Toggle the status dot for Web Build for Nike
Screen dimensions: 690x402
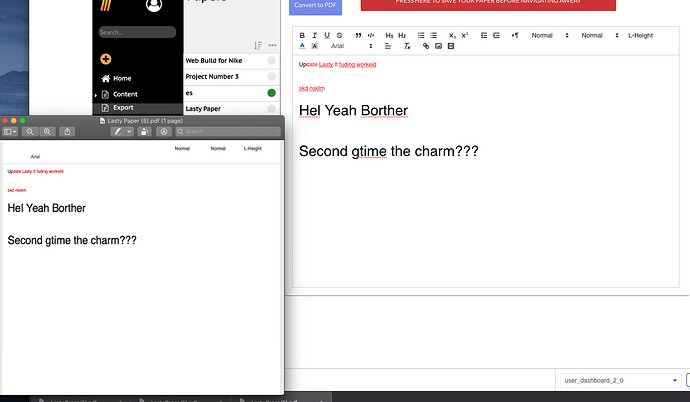(x=272, y=61)
